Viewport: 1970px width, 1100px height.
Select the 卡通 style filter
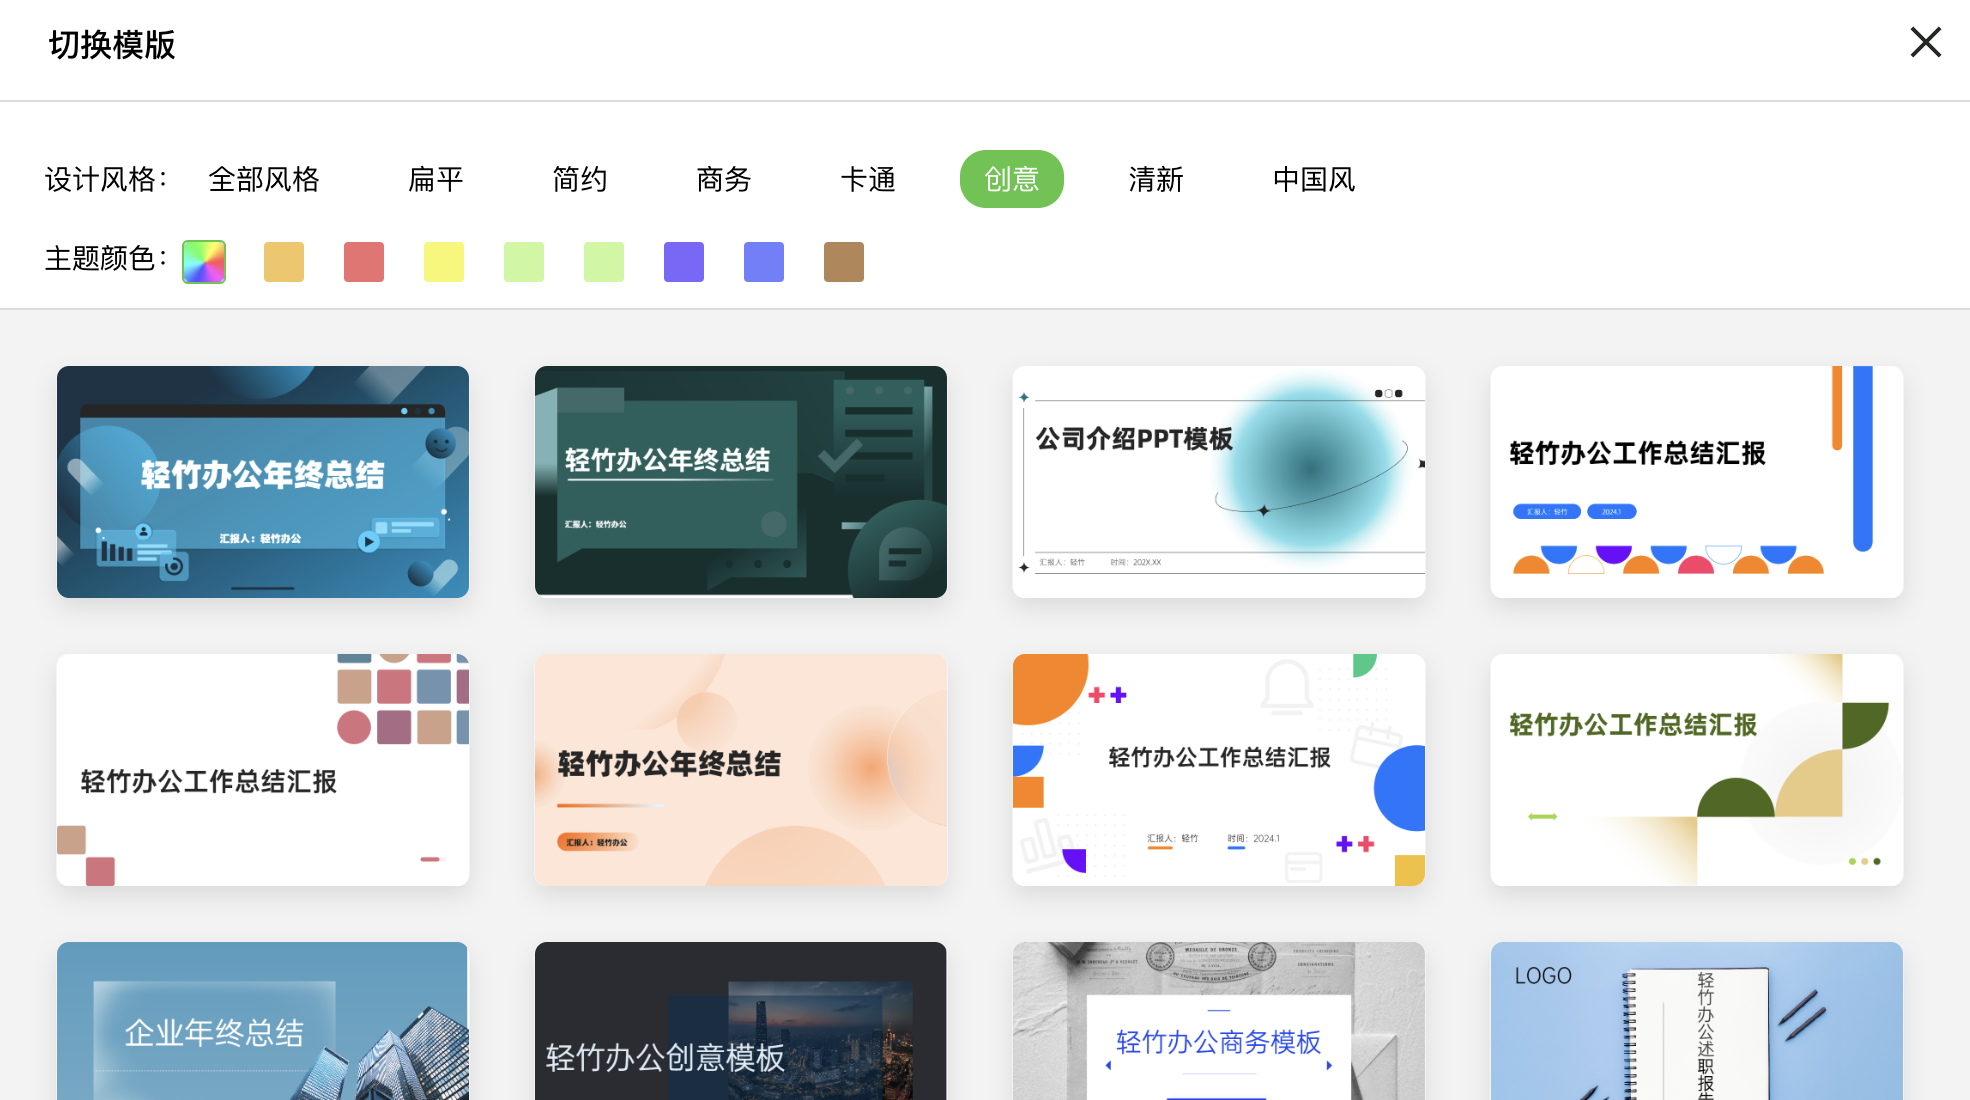(x=868, y=179)
